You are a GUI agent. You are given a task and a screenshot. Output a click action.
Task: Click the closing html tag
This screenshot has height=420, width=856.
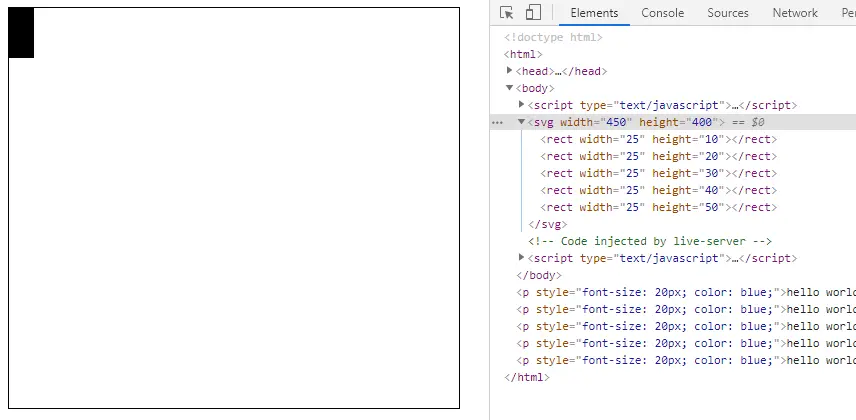pyautogui.click(x=527, y=377)
